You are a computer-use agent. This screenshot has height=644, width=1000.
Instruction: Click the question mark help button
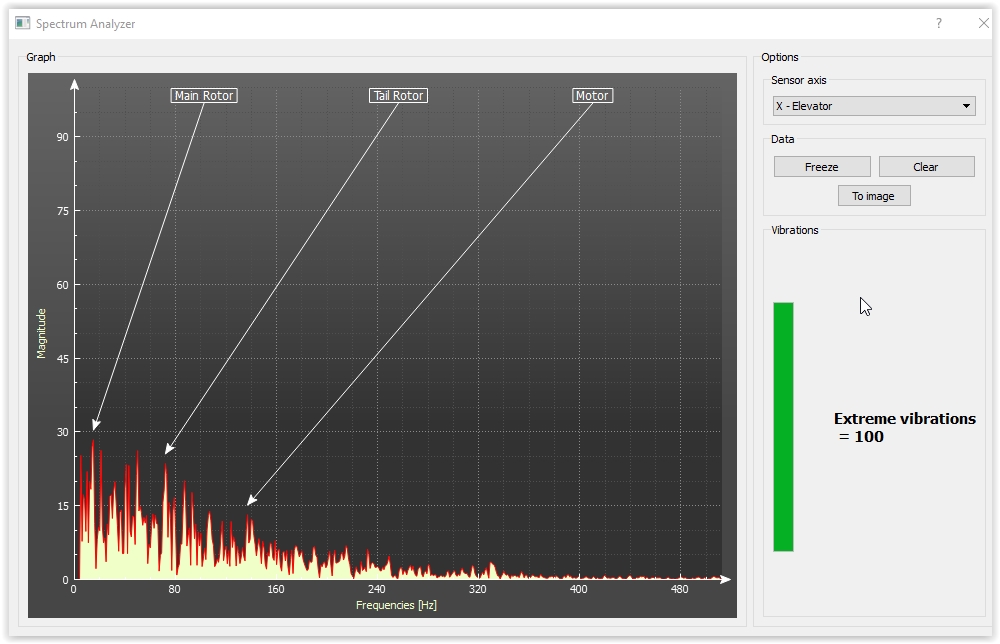[938, 23]
